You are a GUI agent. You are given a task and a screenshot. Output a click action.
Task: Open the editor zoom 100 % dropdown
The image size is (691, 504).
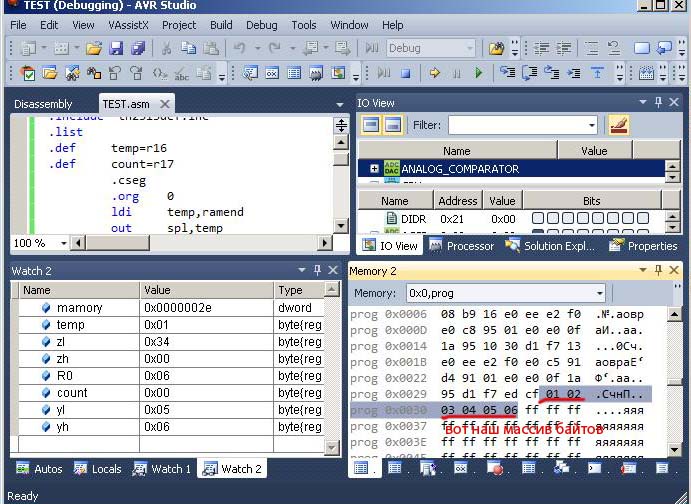(x=64, y=243)
